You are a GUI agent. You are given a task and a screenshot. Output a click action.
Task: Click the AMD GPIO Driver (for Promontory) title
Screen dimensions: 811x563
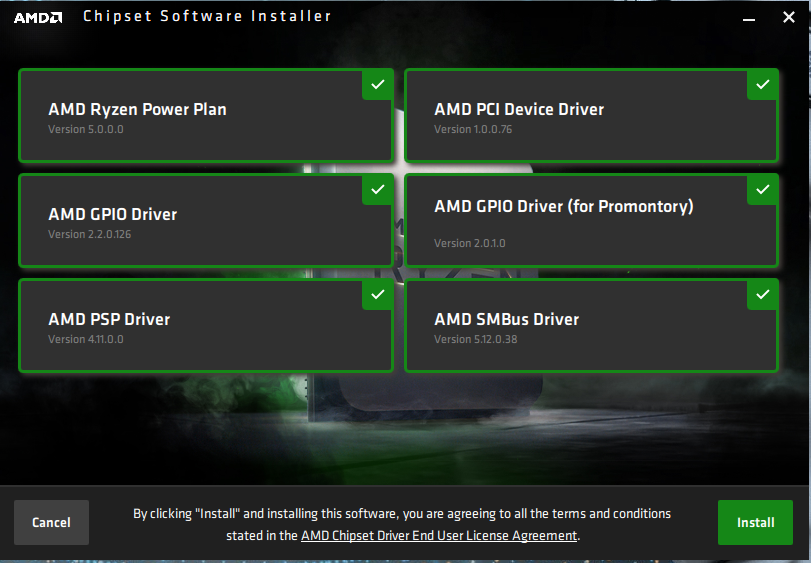[x=564, y=207]
